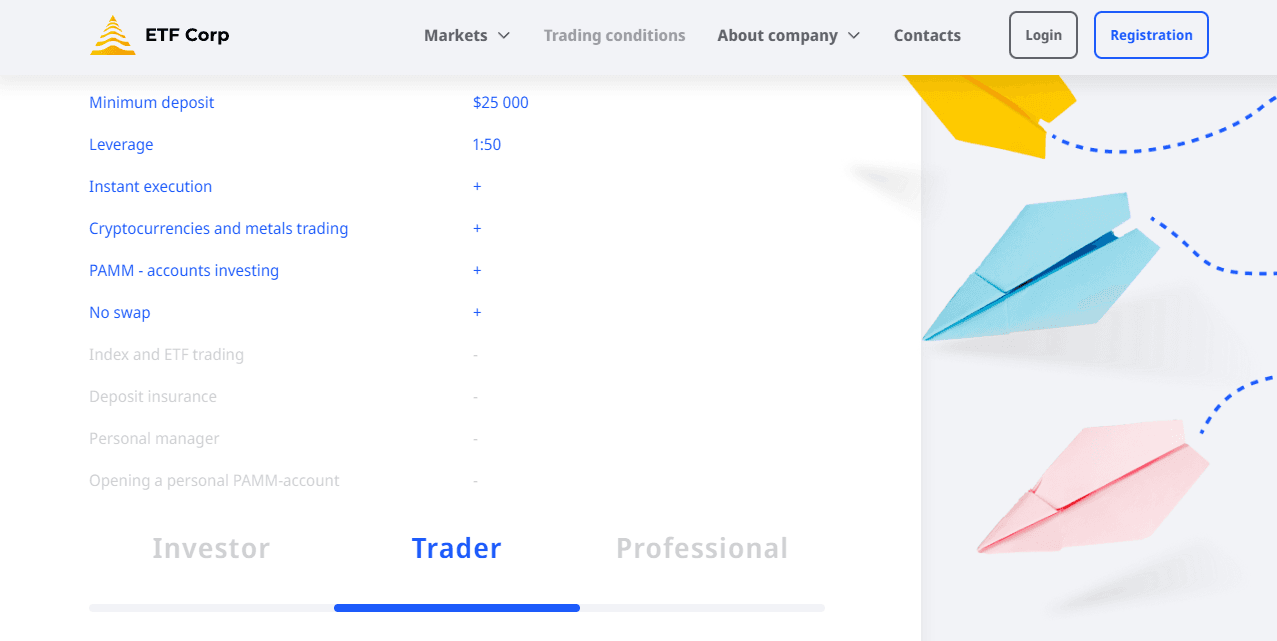Open the Markets menu
1277x641 pixels.
pos(456,36)
